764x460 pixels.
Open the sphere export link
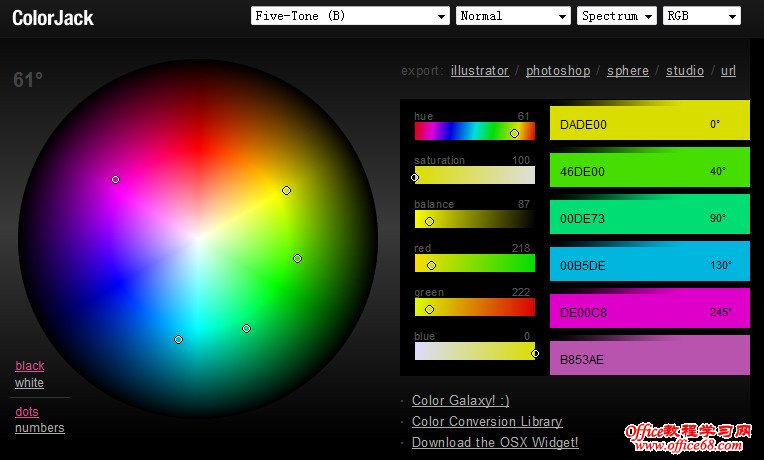627,71
